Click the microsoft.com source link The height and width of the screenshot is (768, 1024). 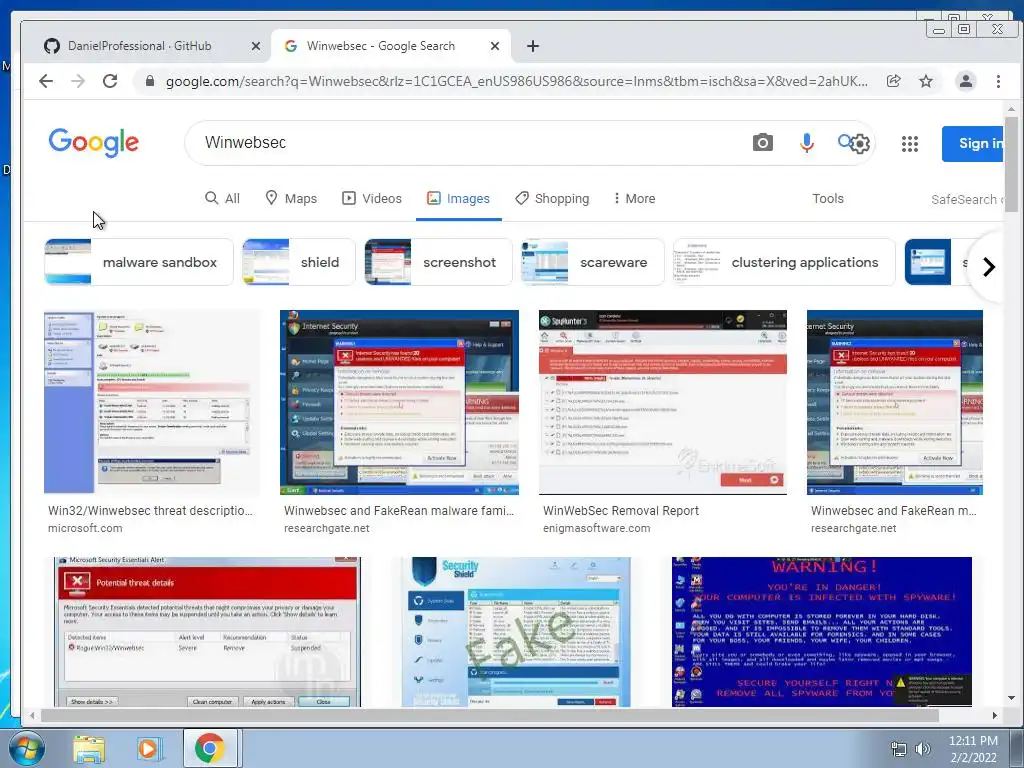[x=85, y=528]
